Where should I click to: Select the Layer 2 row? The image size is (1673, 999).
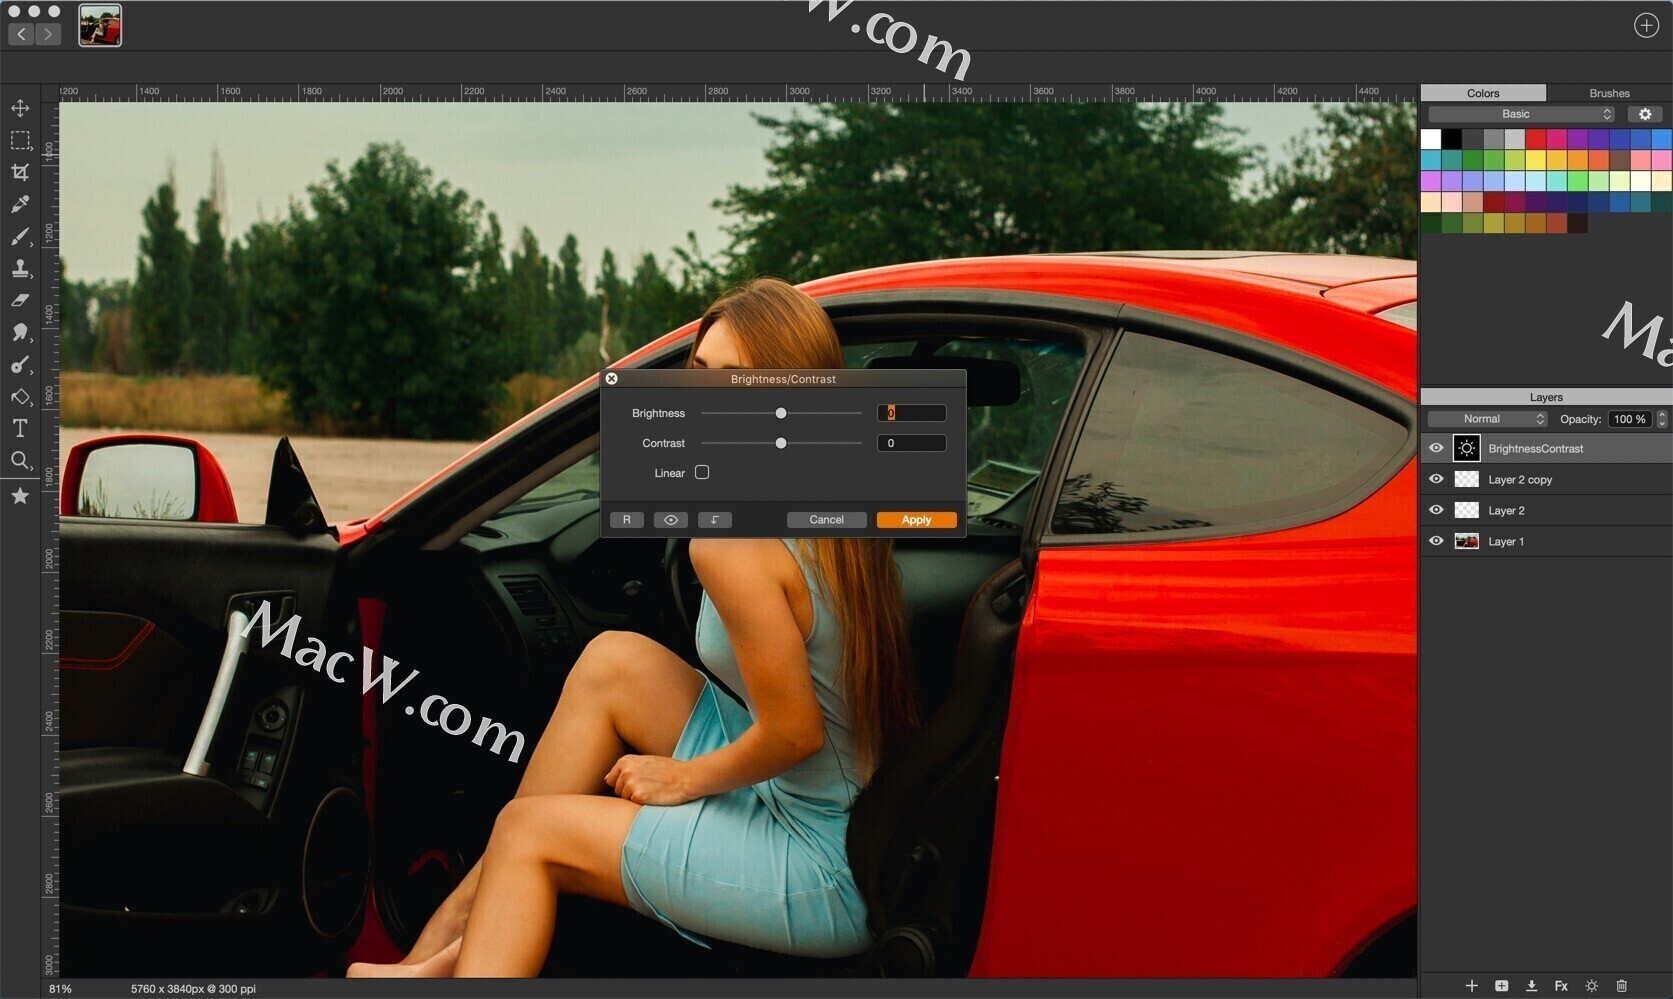pyautogui.click(x=1546, y=510)
